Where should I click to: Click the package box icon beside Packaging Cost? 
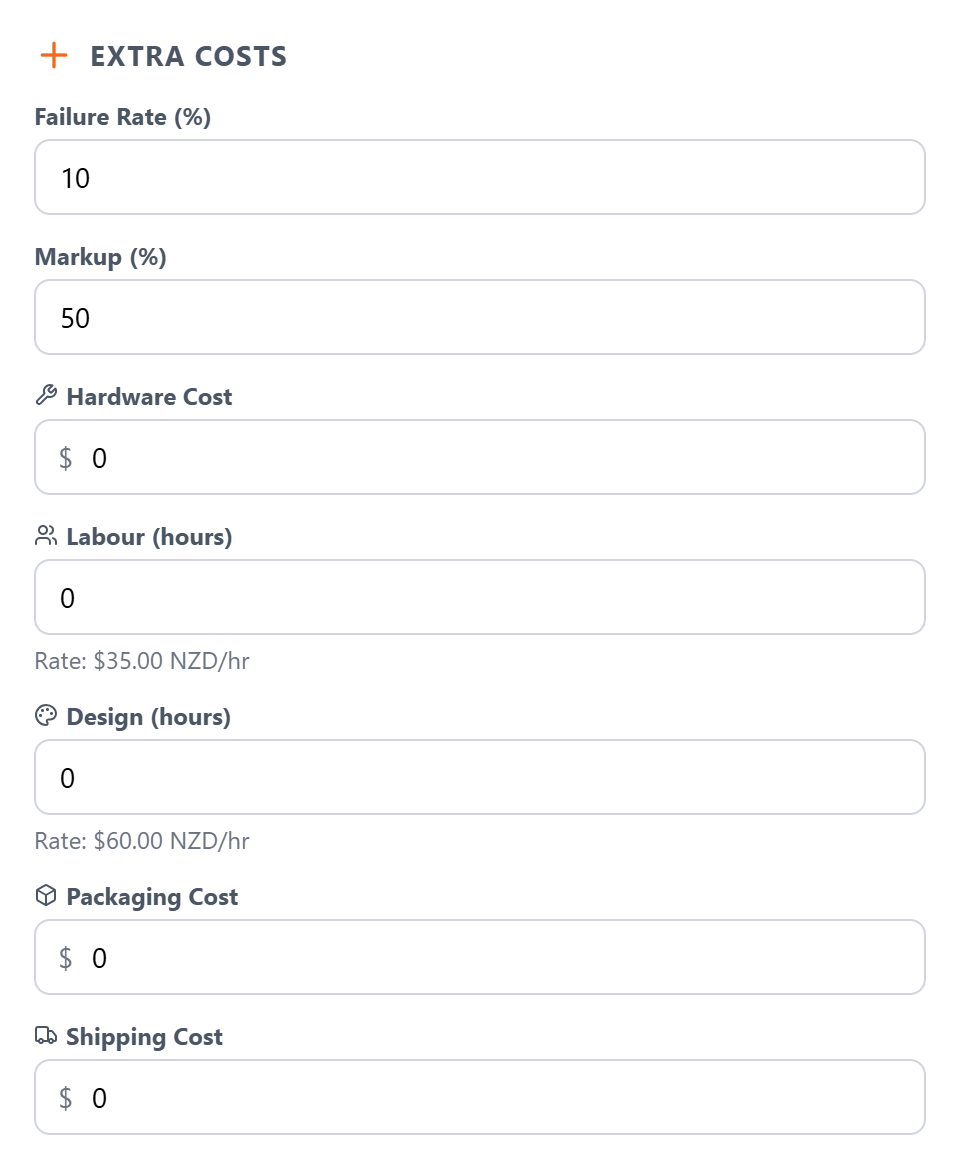44,896
